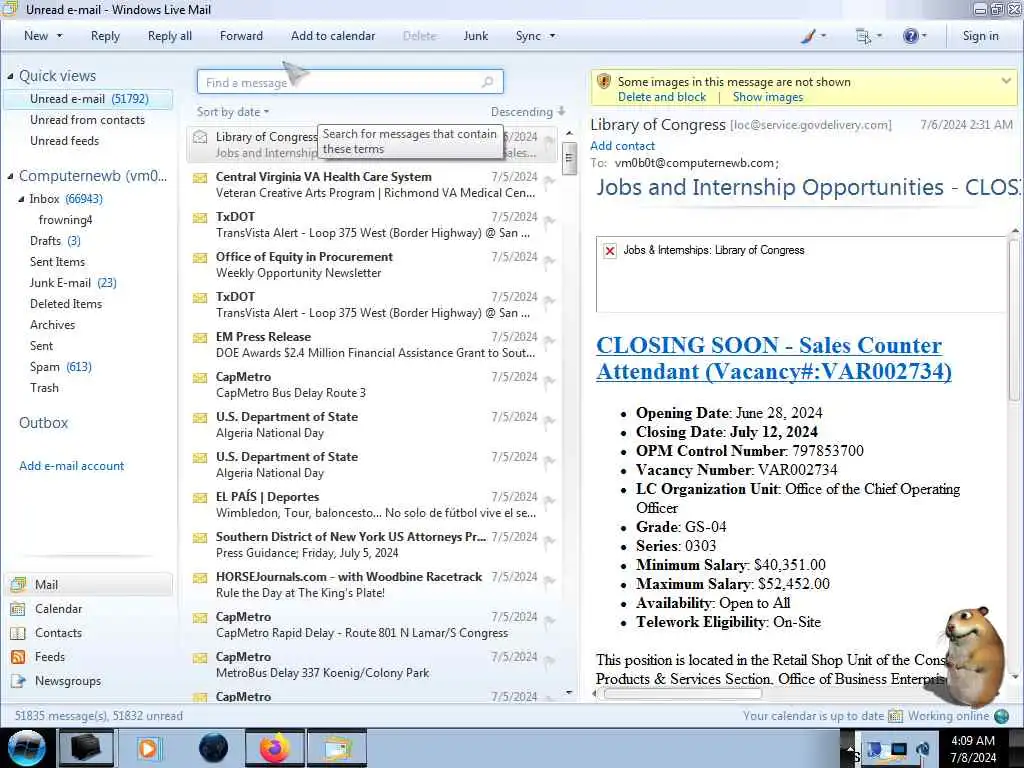Image resolution: width=1024 pixels, height=768 pixels.
Task: Click the message list scrollbar thumb
Action: coord(569,159)
